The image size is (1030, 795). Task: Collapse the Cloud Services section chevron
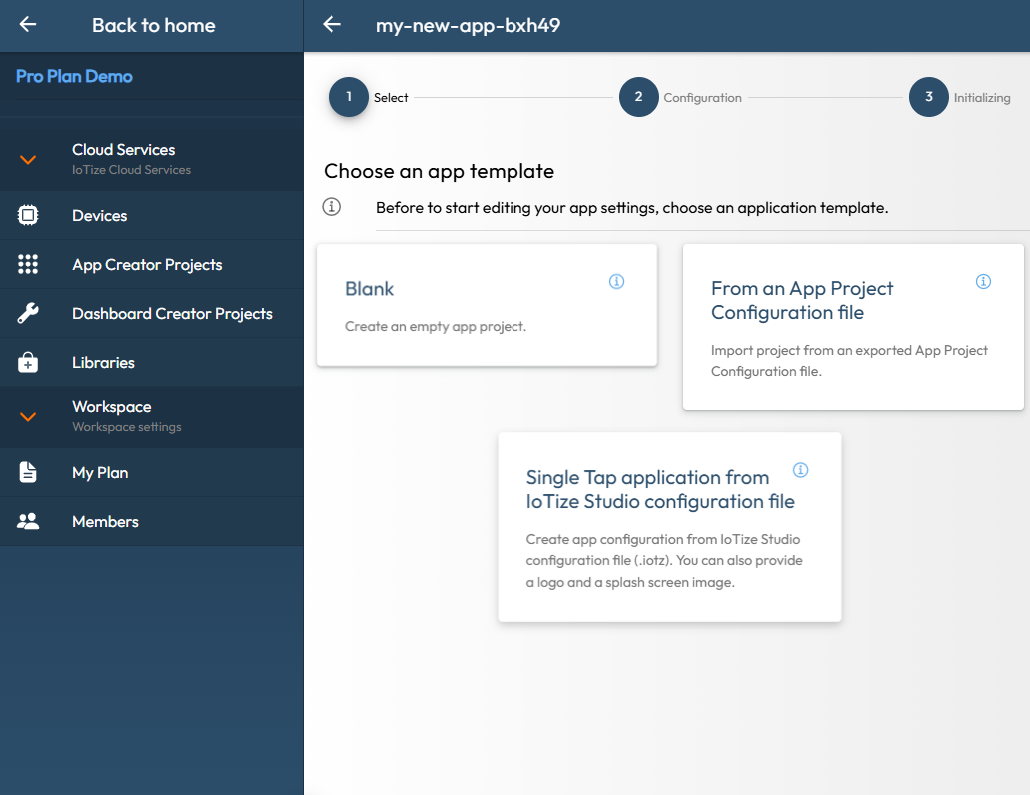point(28,159)
